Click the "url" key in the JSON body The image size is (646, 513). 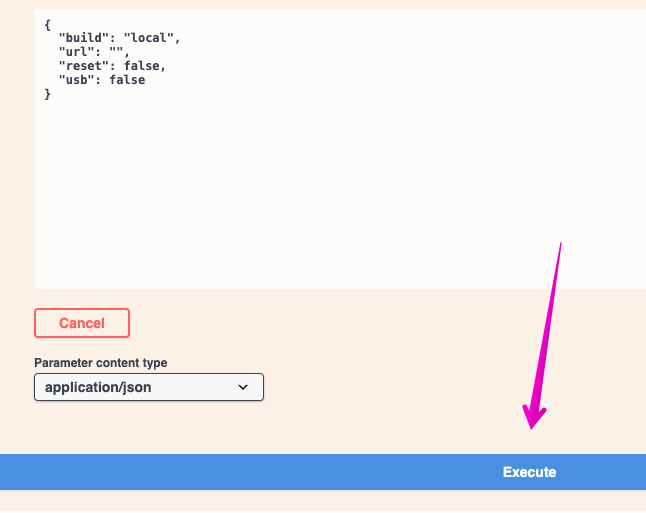77,52
